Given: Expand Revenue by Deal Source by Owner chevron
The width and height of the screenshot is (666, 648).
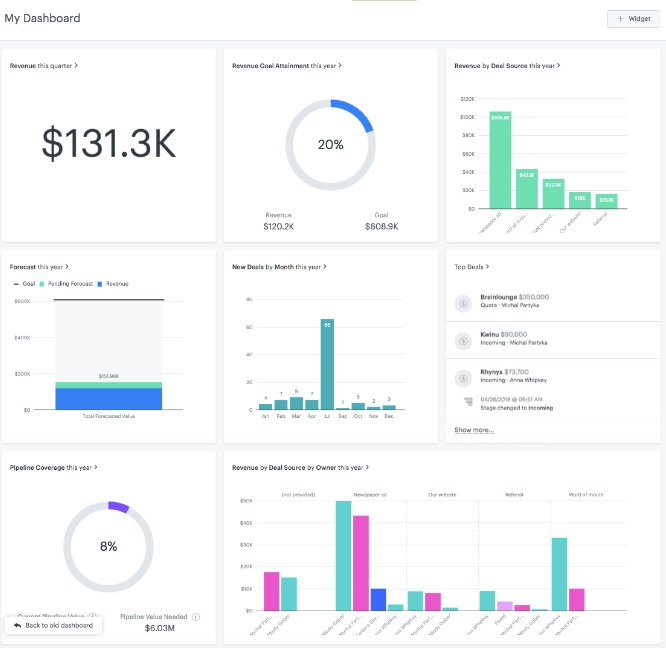Looking at the screenshot, I should pos(367,467).
